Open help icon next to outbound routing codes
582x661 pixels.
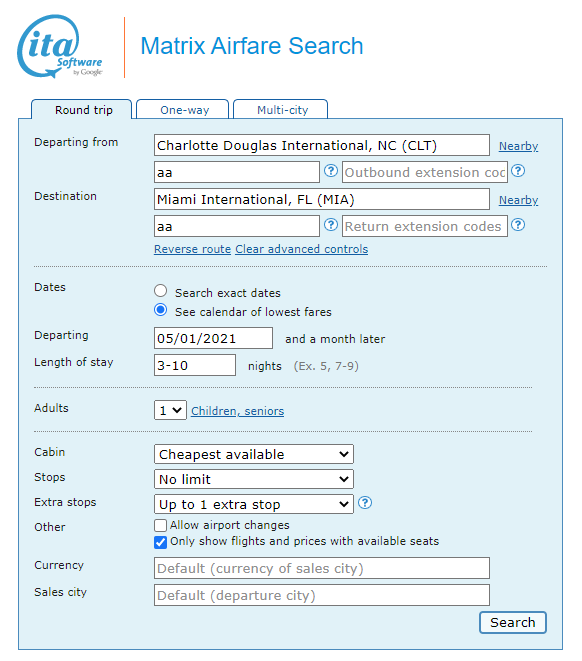pos(331,171)
